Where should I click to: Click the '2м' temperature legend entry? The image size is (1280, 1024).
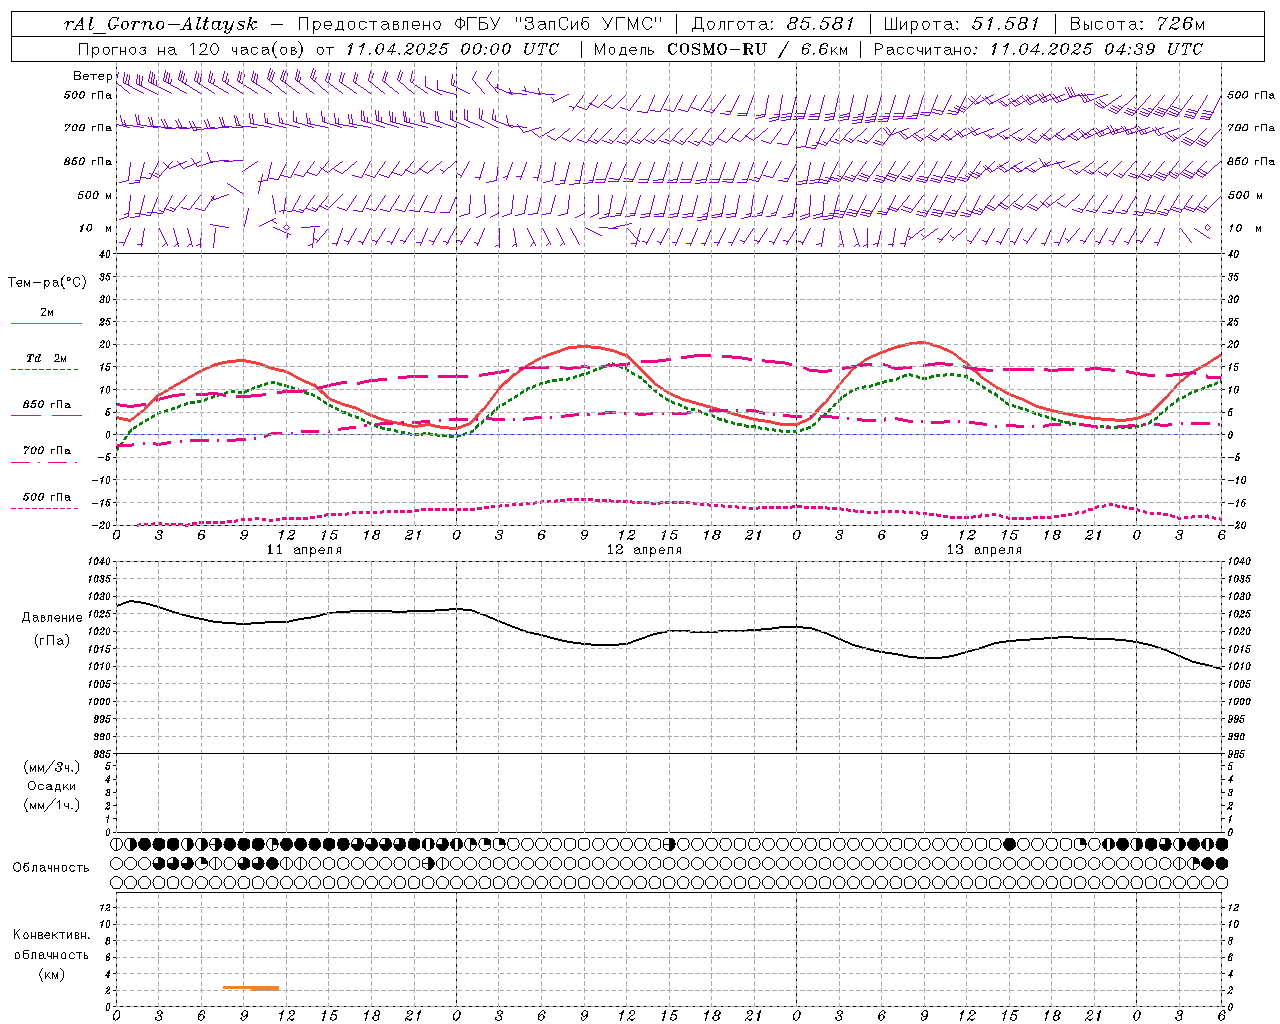coord(47,313)
